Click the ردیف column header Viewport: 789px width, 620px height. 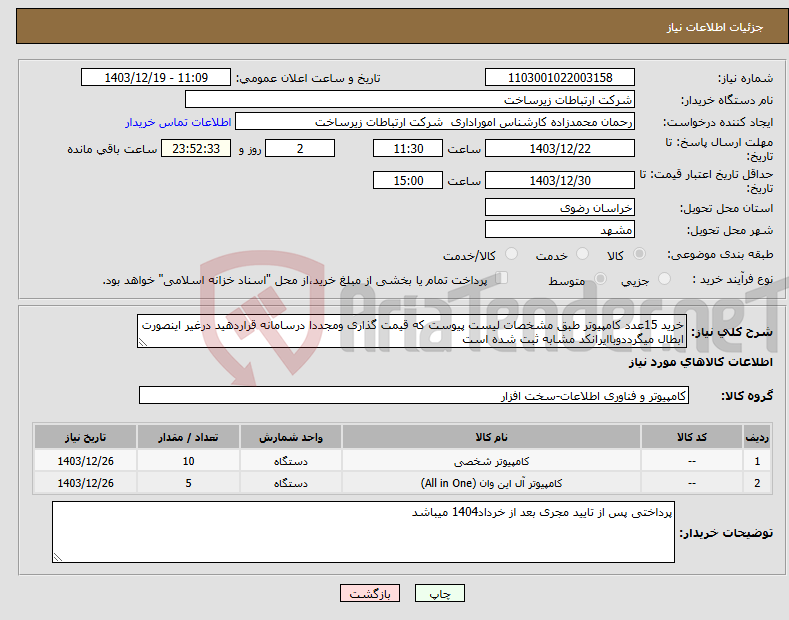(757, 437)
